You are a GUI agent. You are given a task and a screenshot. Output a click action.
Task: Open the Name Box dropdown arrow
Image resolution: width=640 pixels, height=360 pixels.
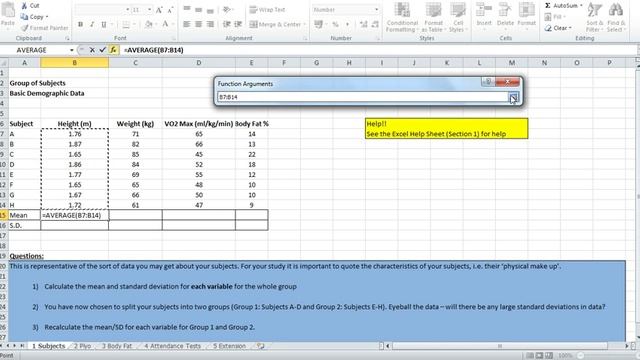[71, 50]
